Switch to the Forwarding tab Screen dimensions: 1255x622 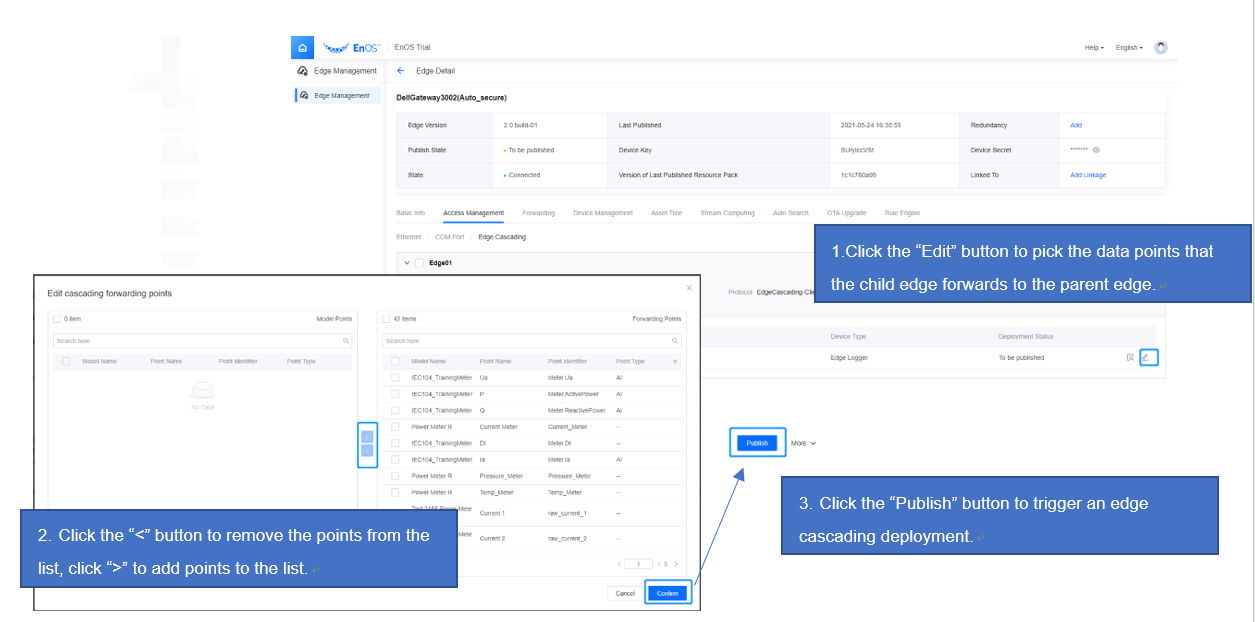(x=538, y=213)
